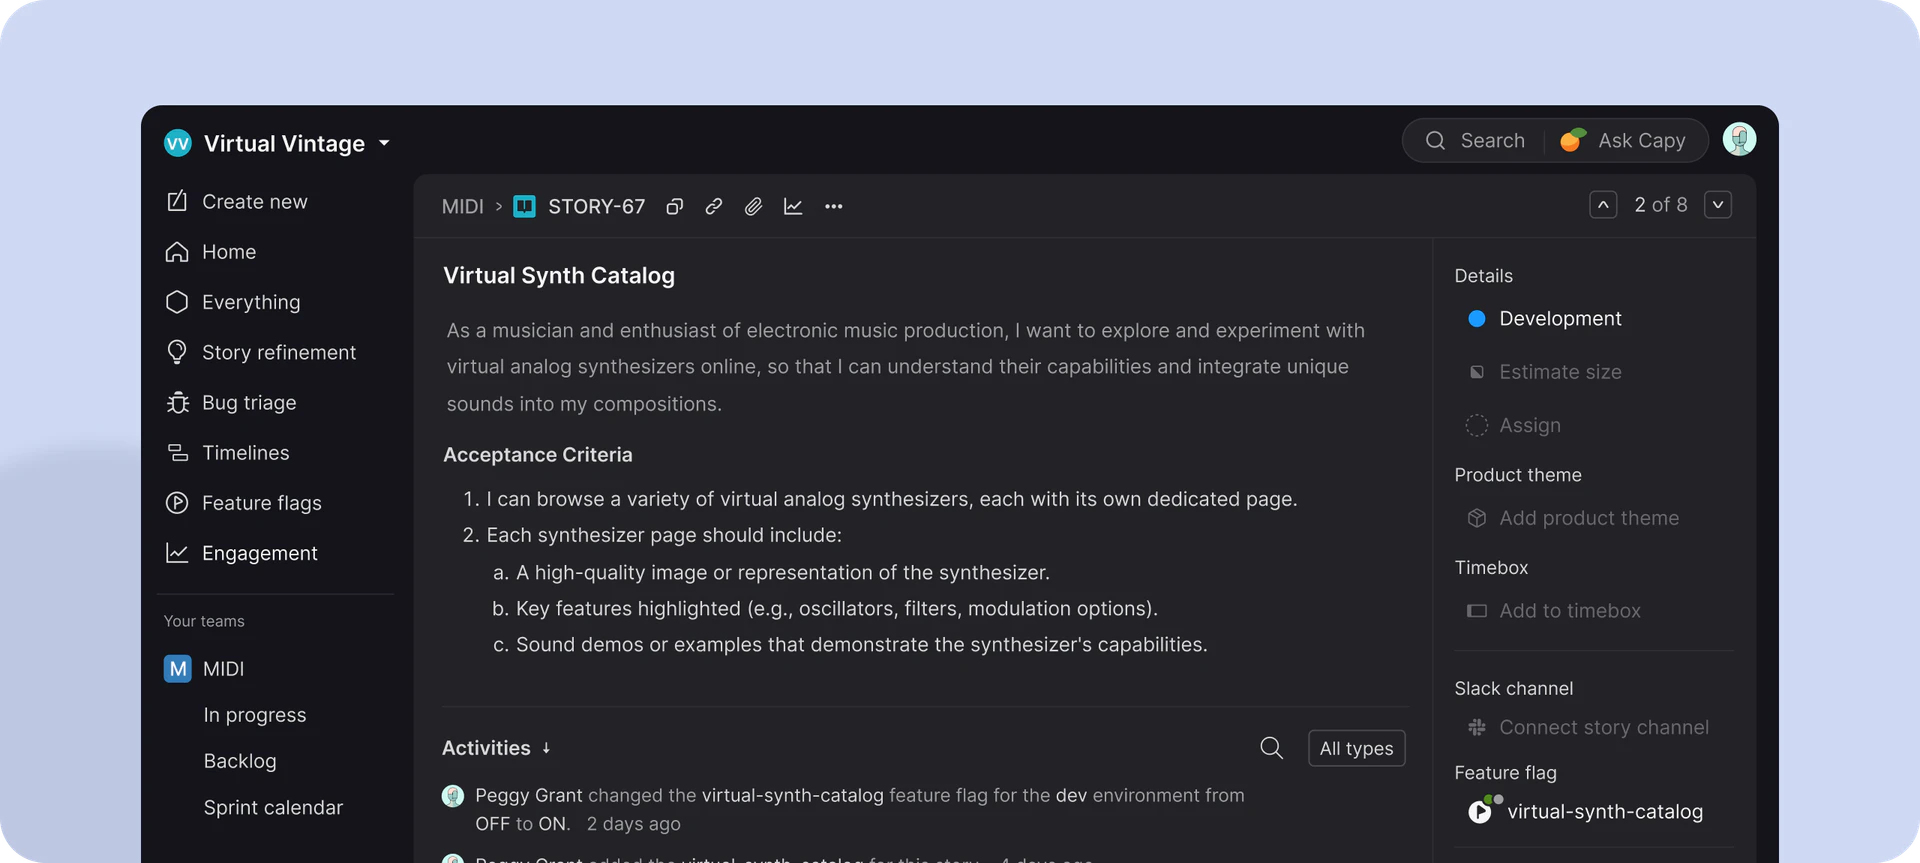Open Feature flags in the sidebar

(261, 503)
